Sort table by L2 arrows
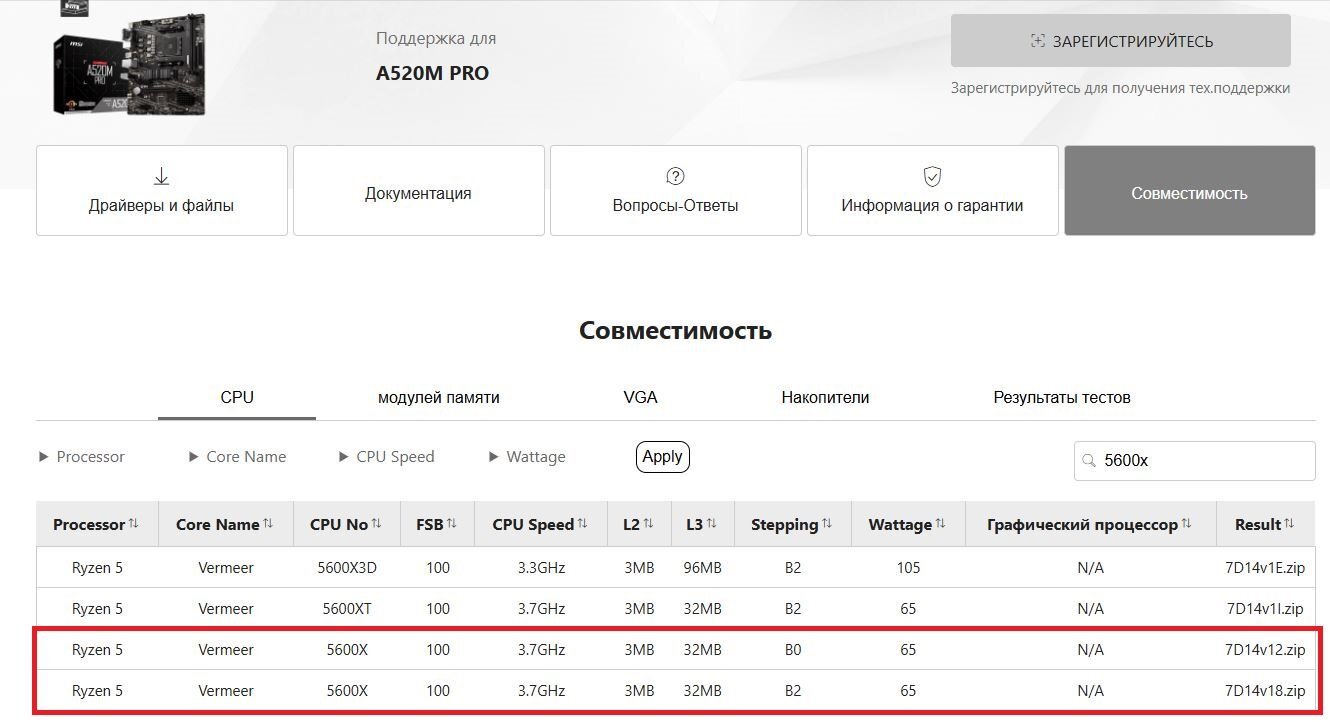1330x722 pixels. 648,524
